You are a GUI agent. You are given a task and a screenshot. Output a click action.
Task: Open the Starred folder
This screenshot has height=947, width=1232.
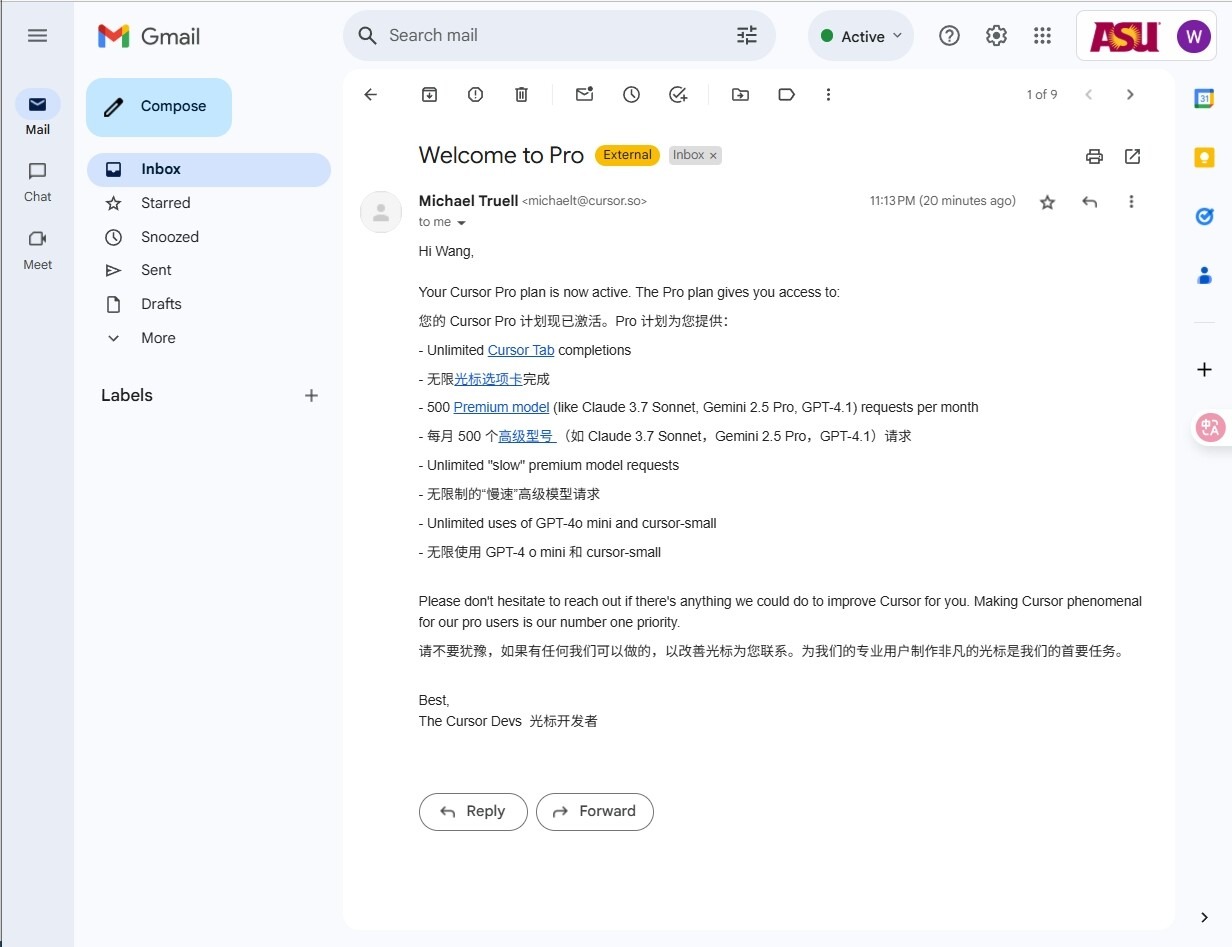(165, 203)
